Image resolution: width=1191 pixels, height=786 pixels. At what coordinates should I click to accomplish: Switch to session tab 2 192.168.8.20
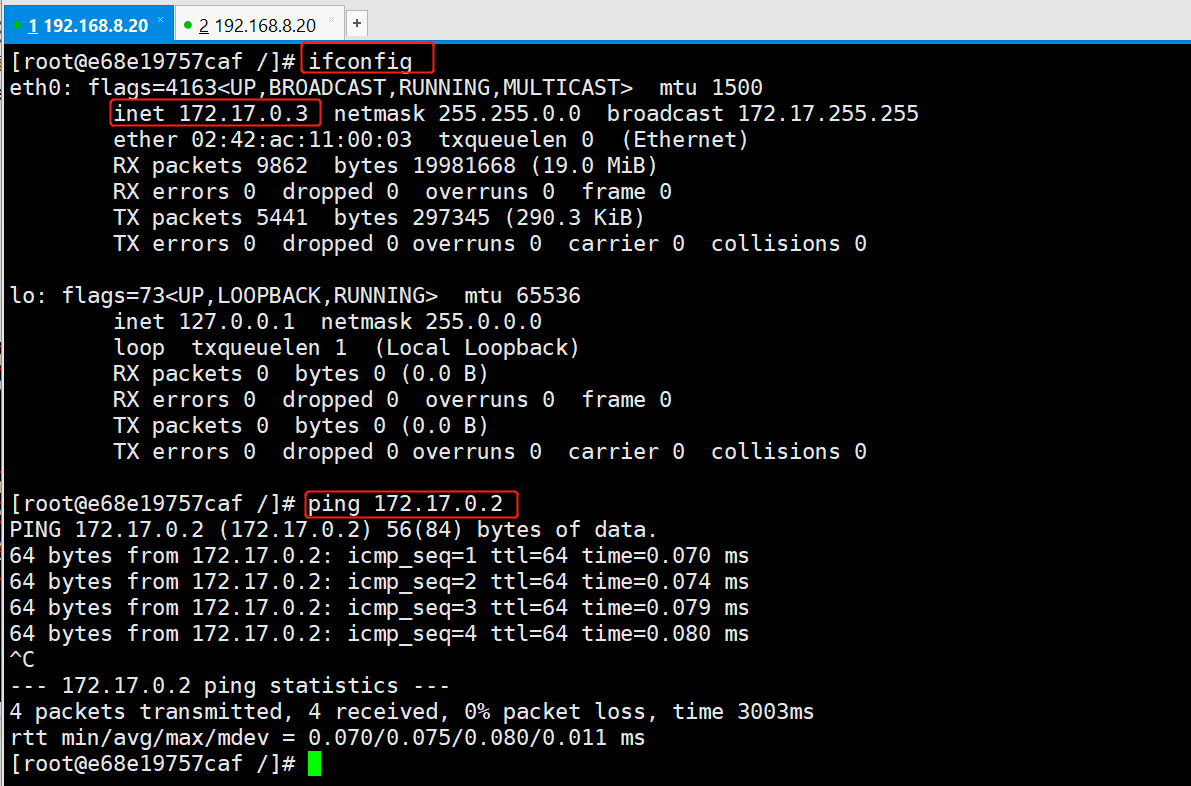tap(258, 25)
